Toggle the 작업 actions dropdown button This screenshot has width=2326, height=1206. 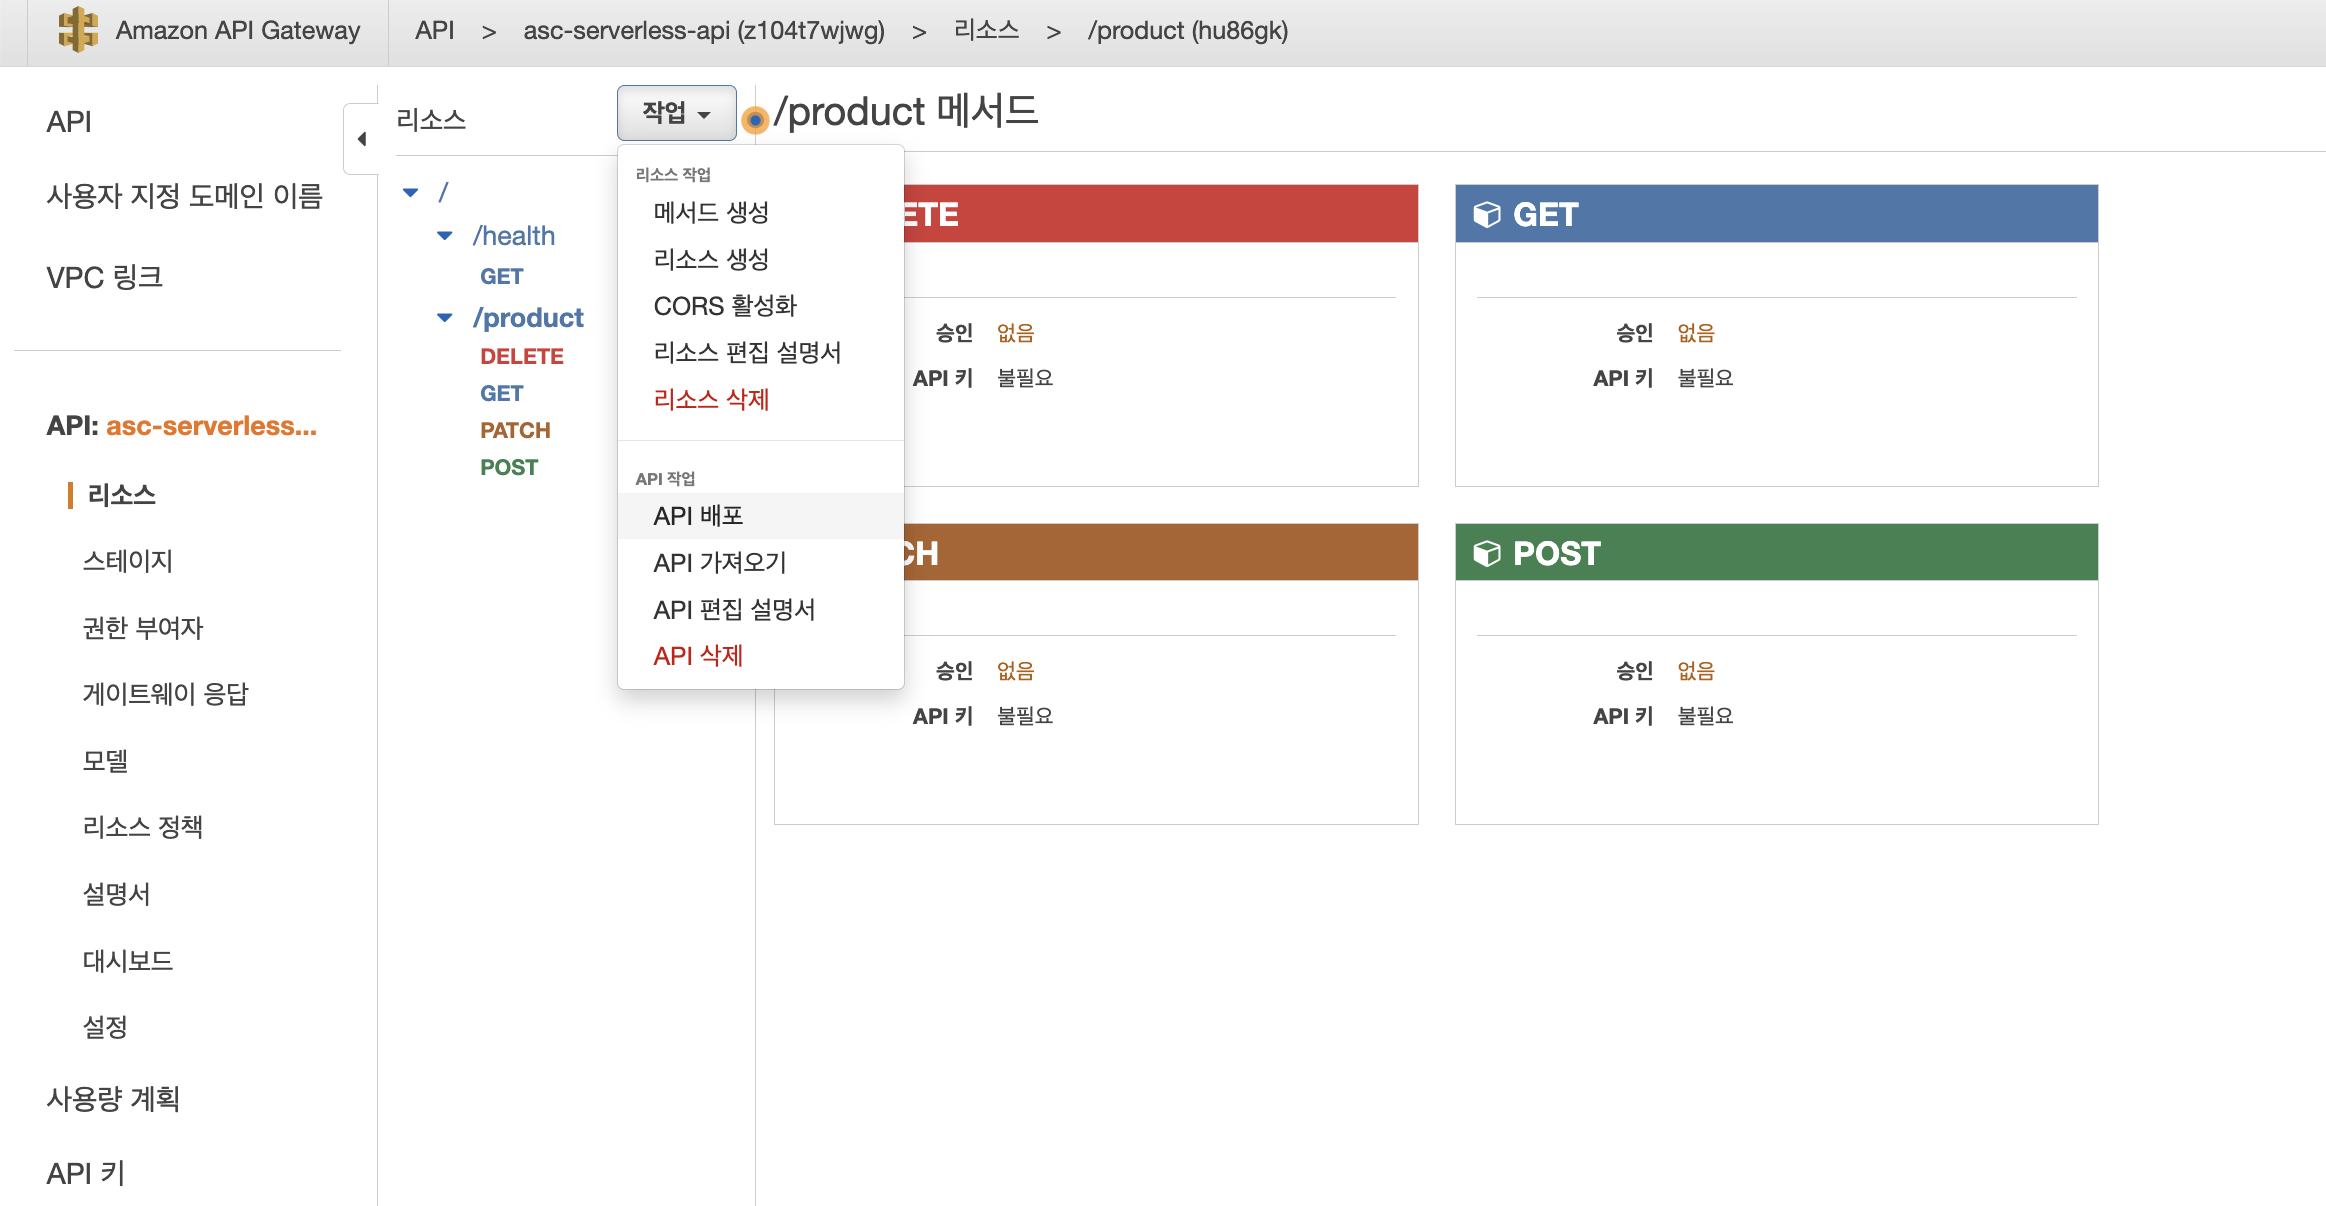(676, 113)
